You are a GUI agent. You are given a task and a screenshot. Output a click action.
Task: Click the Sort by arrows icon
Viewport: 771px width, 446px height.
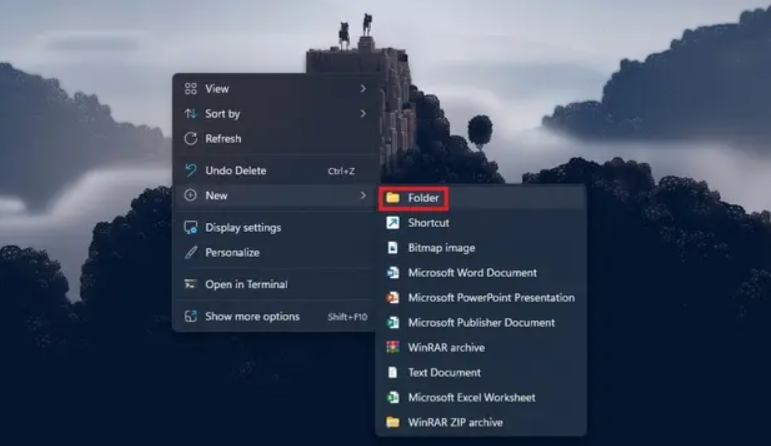tap(191, 114)
